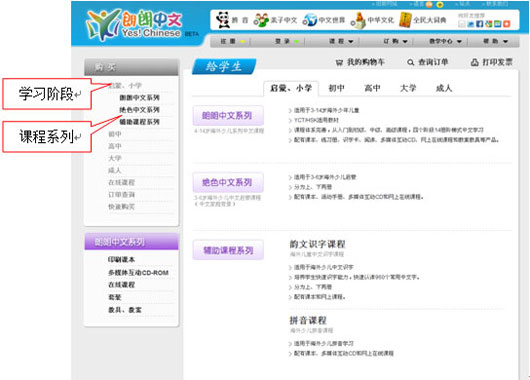Open 在线课程 in the 购买 sidebar
The height and width of the screenshot is (380, 530).
coord(121,183)
